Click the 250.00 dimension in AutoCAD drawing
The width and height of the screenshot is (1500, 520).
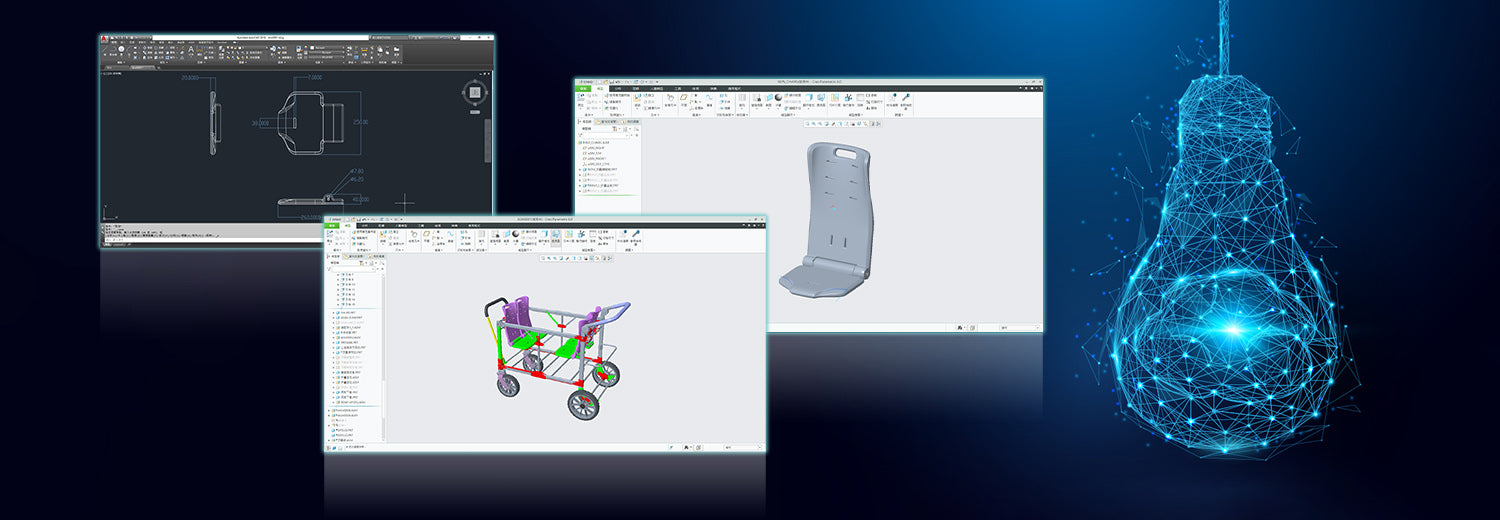tap(361, 122)
